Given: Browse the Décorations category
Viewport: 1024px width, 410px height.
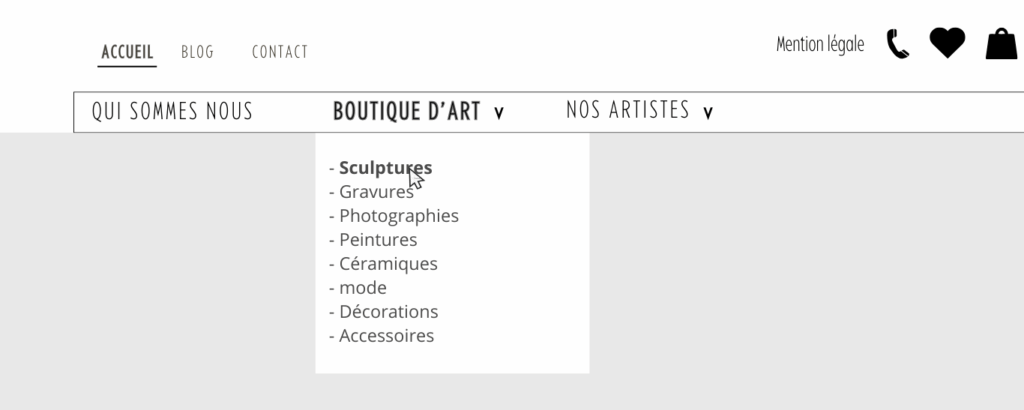Looking at the screenshot, I should click(389, 312).
